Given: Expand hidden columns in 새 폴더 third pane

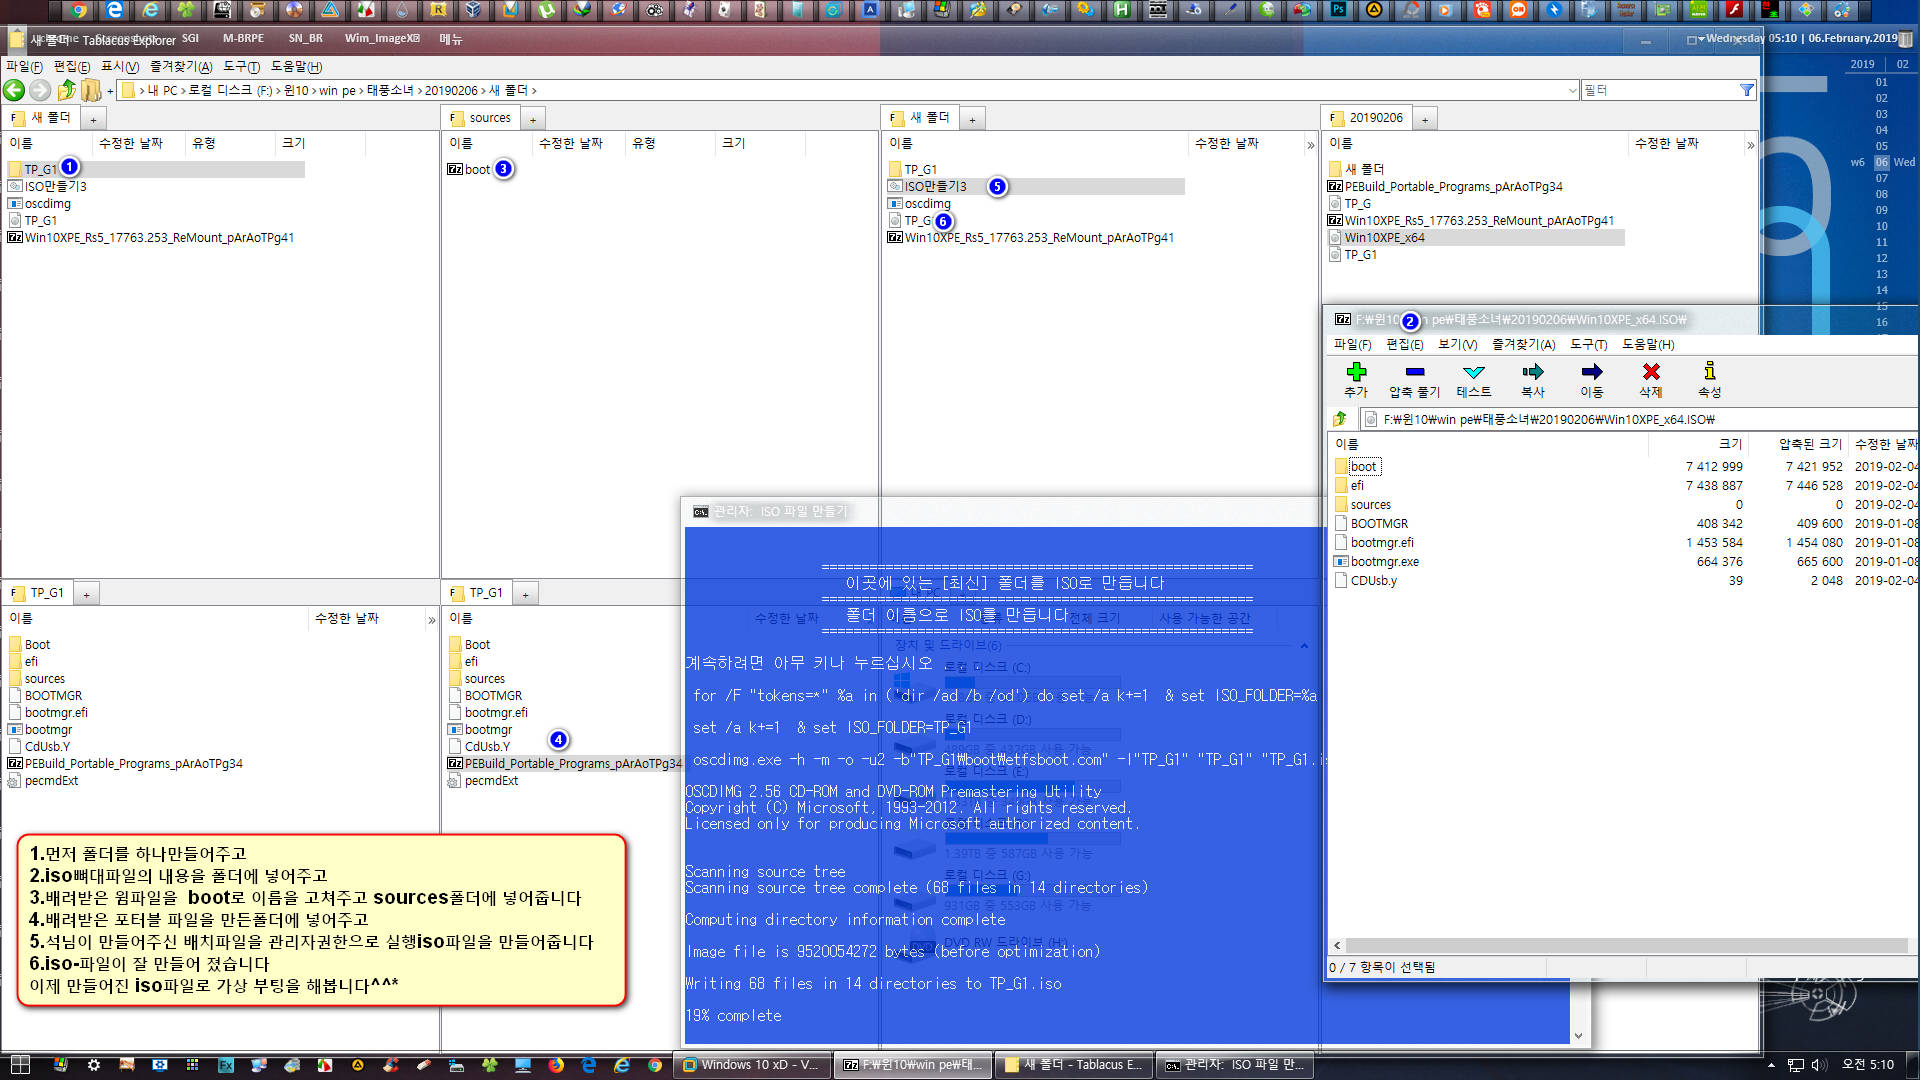Looking at the screenshot, I should coord(1310,145).
